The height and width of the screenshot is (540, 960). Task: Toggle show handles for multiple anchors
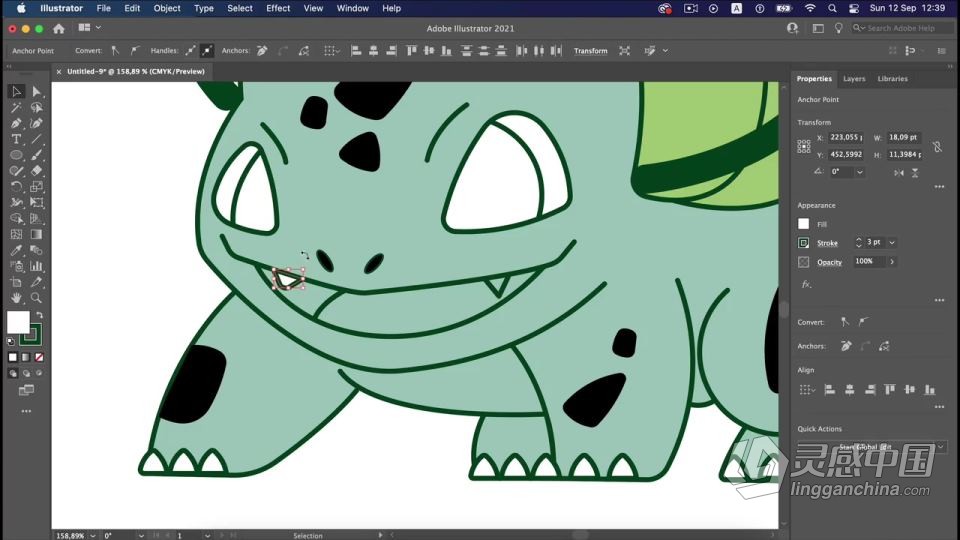[x=190, y=51]
